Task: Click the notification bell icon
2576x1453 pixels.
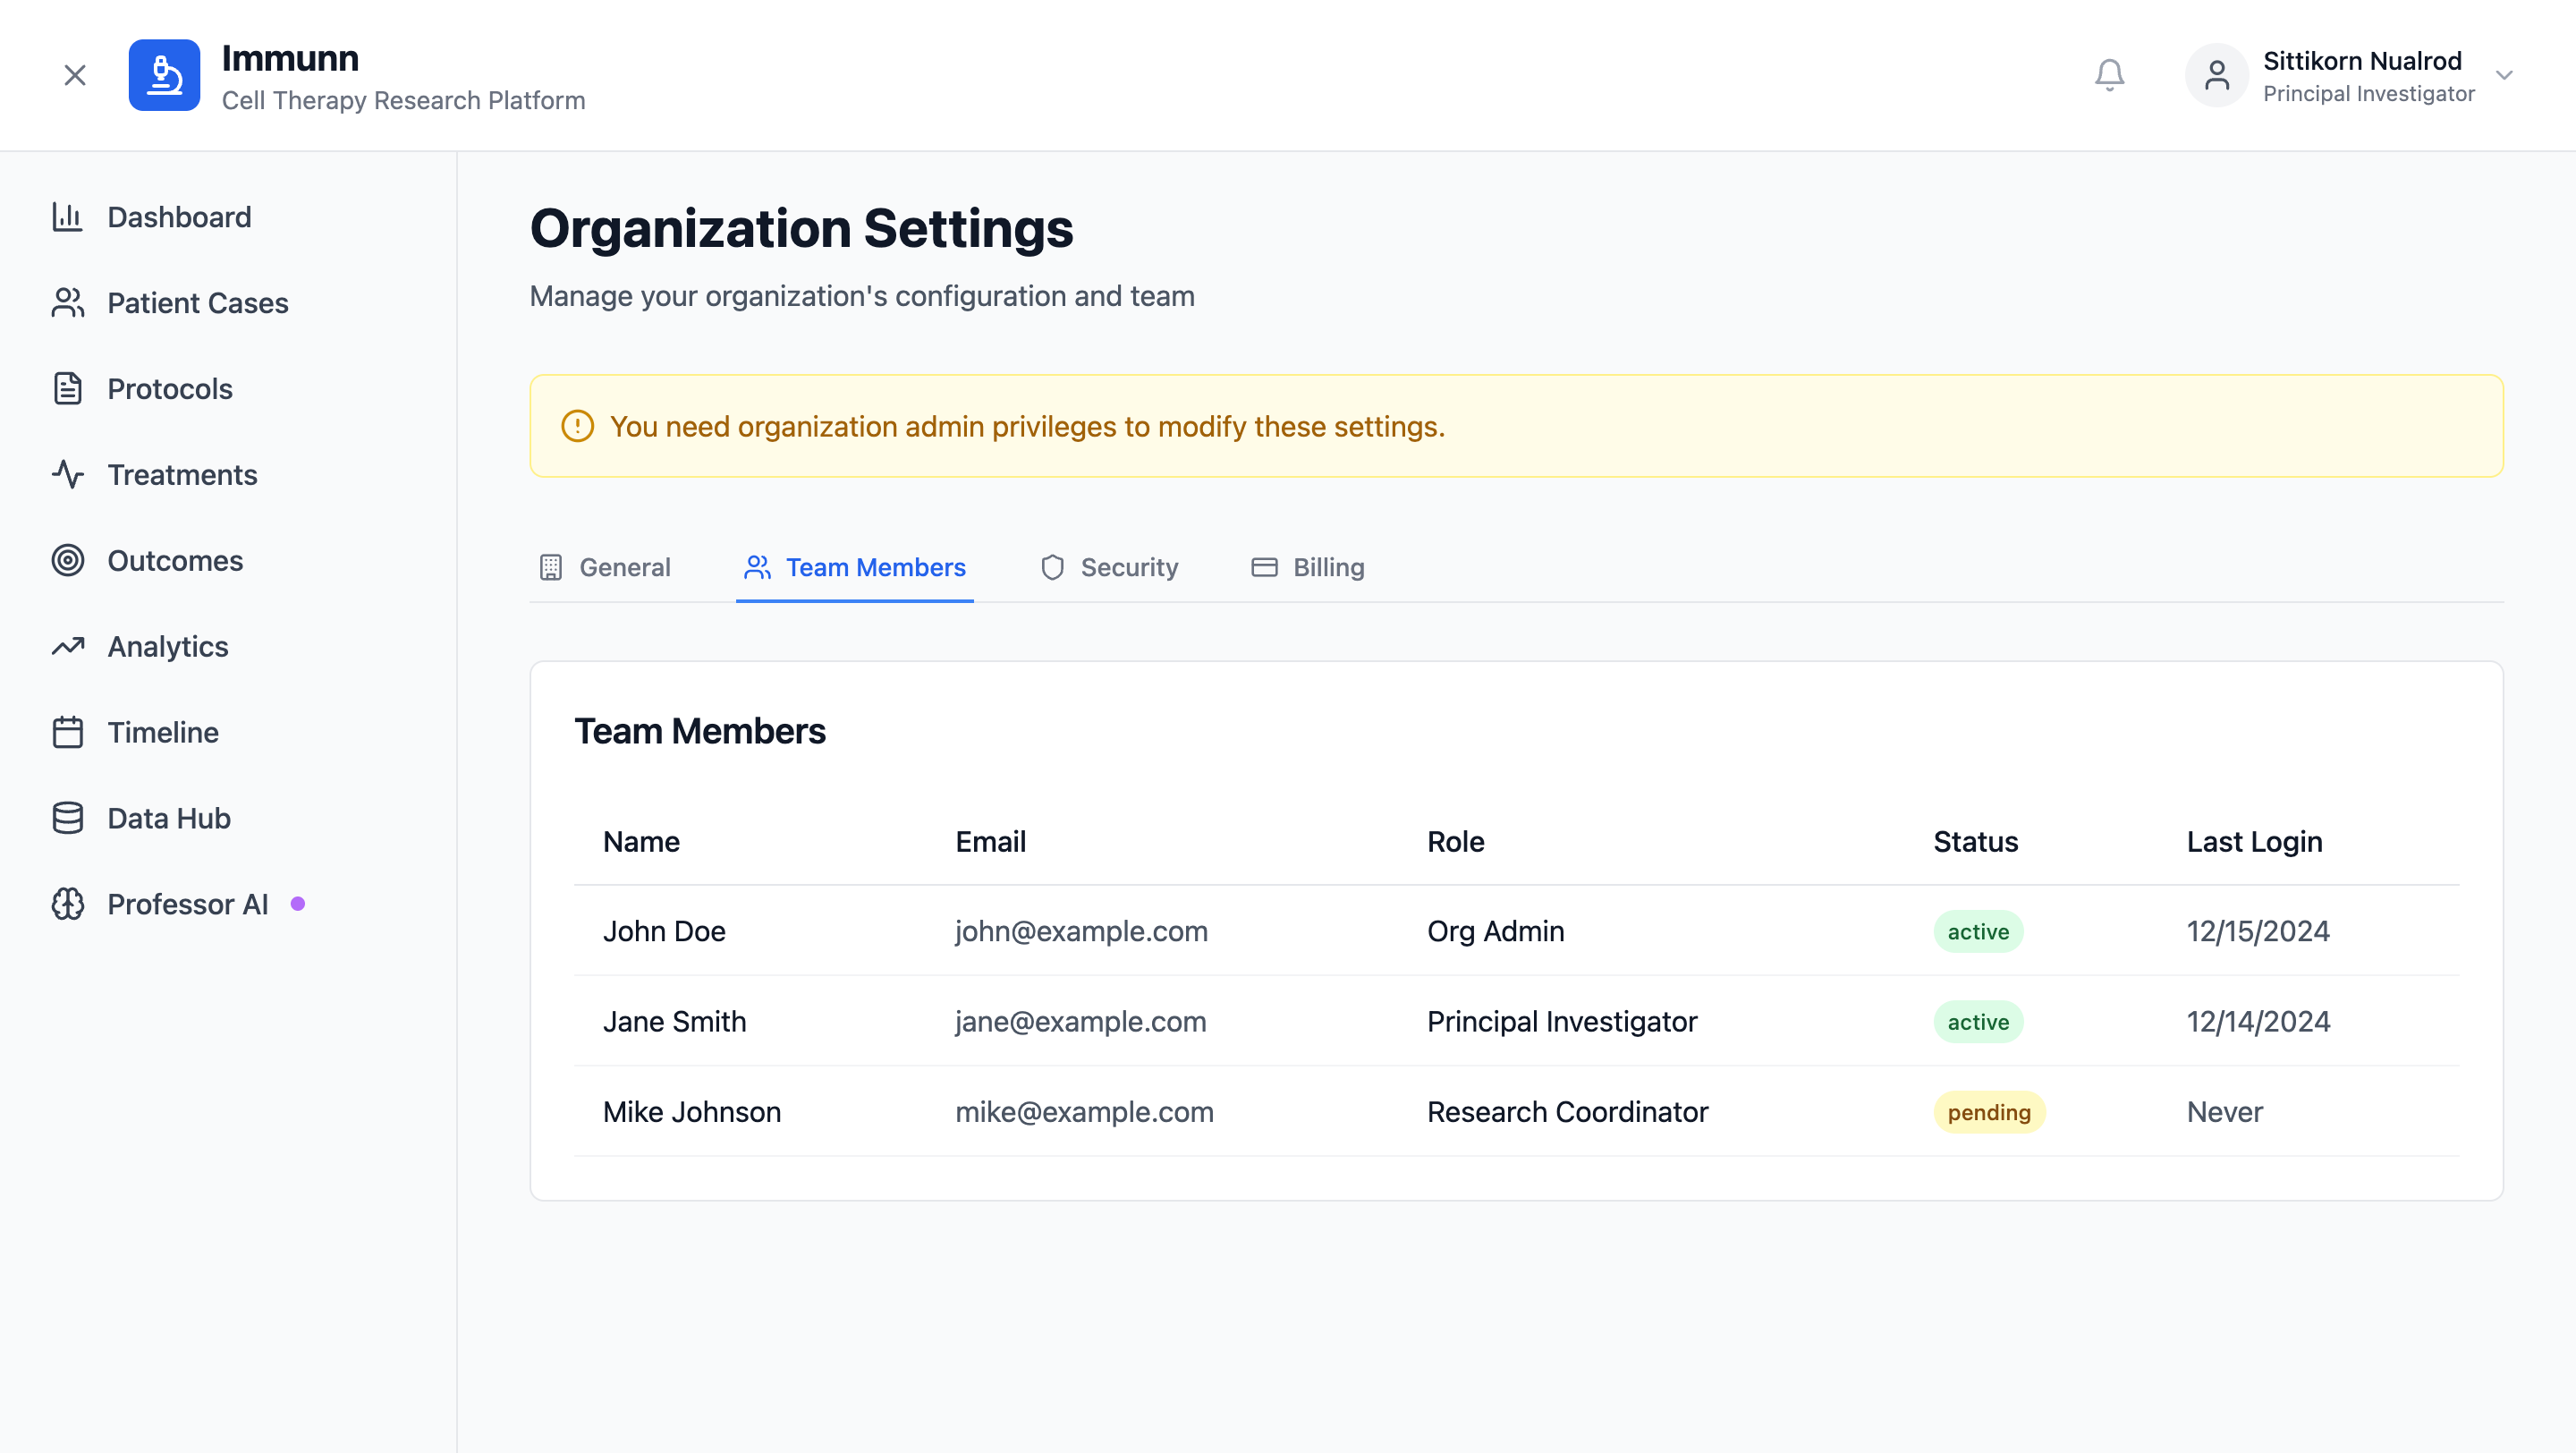Action: click(2109, 75)
